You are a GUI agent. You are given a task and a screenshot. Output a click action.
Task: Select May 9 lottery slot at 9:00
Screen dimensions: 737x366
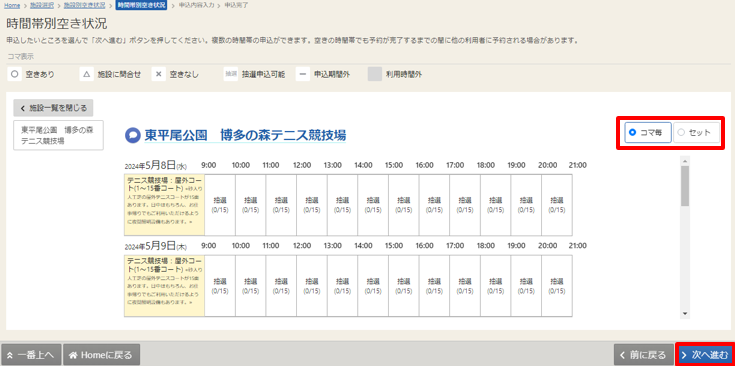(220, 286)
